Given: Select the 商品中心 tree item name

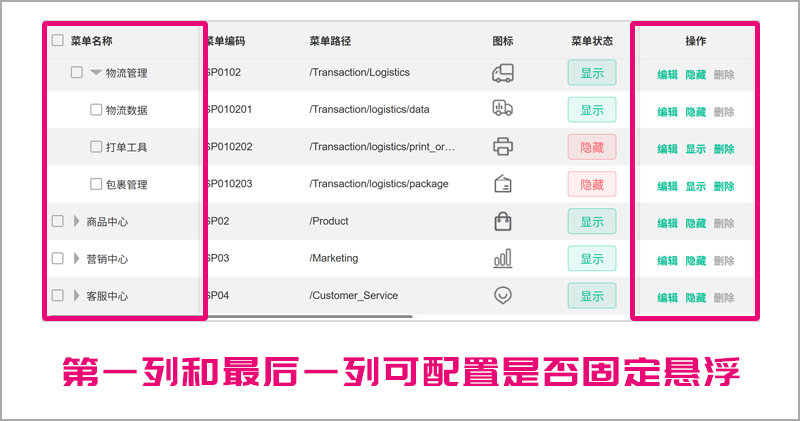Looking at the screenshot, I should [x=107, y=222].
